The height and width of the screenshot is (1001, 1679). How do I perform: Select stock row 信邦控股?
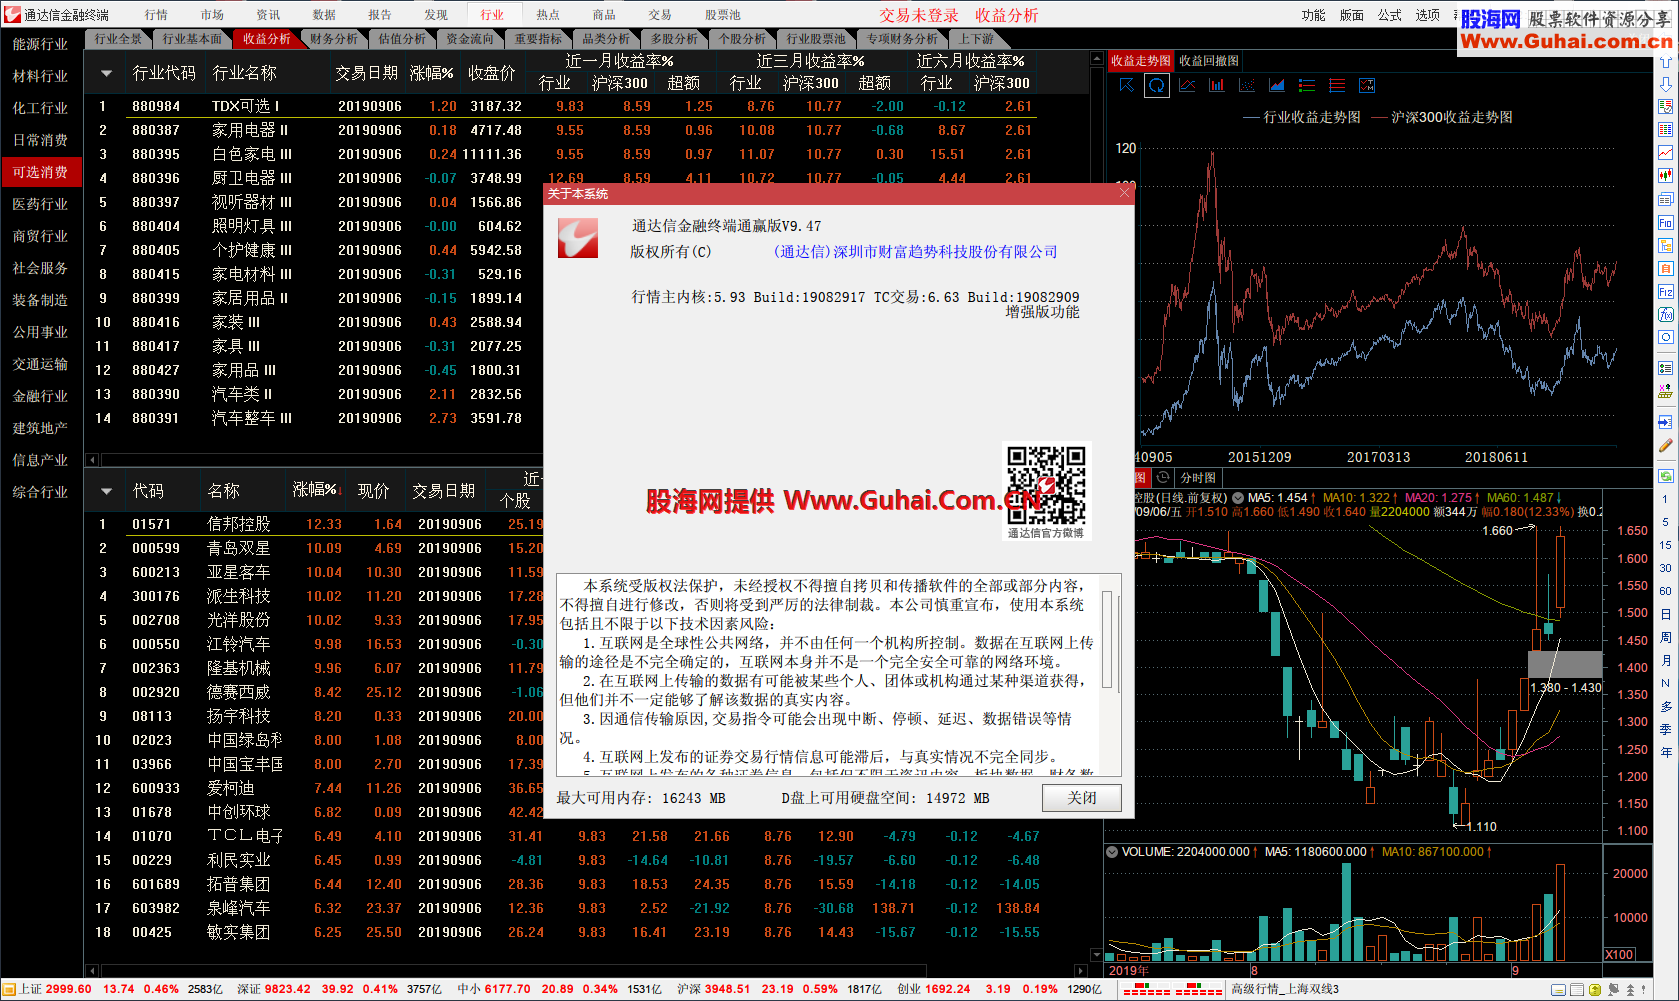point(315,524)
